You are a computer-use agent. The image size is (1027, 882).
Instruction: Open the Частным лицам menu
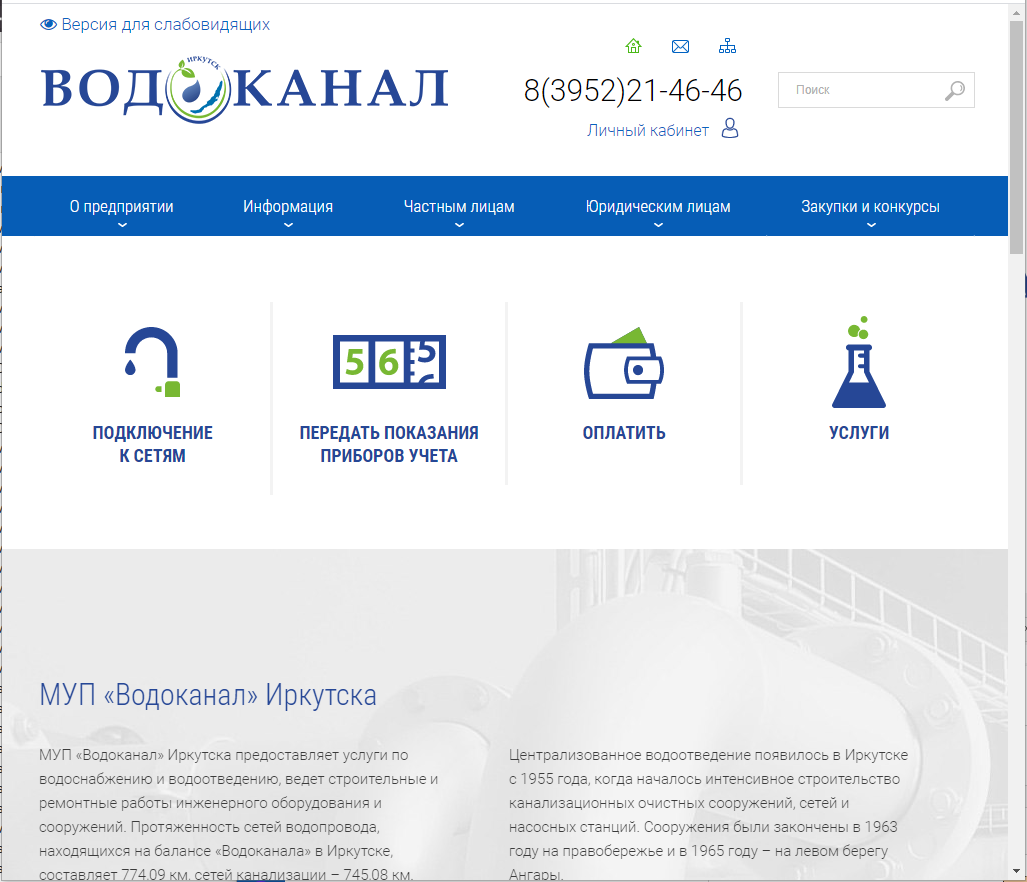(x=459, y=207)
